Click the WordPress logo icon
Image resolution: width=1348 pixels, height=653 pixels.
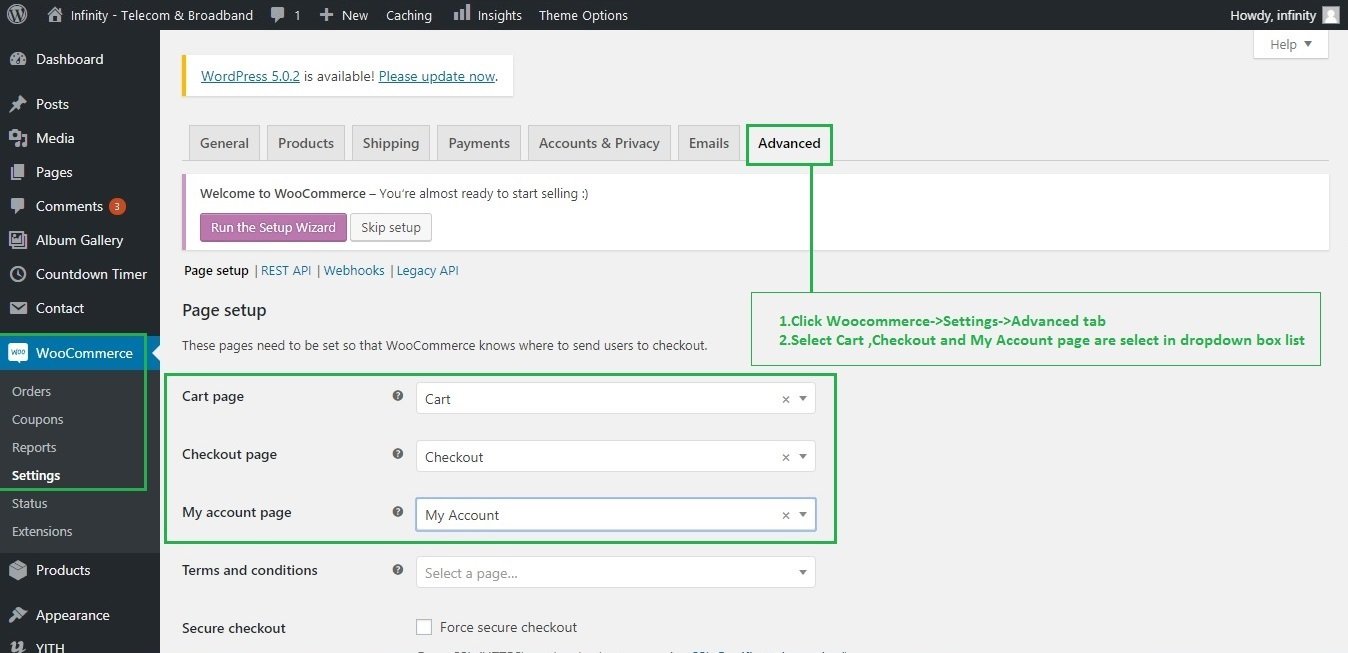coord(17,15)
